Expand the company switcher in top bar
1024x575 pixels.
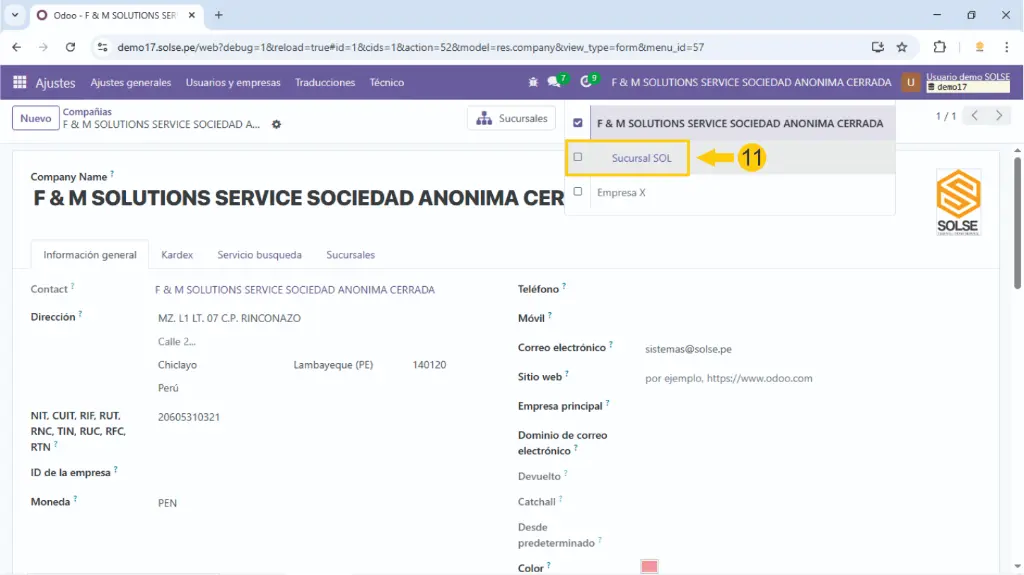coord(751,82)
